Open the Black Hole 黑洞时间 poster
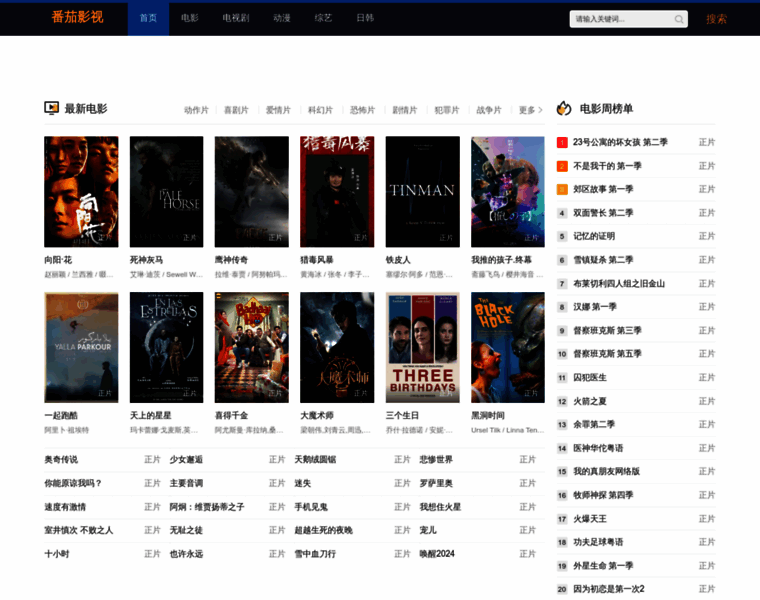 pos(508,347)
